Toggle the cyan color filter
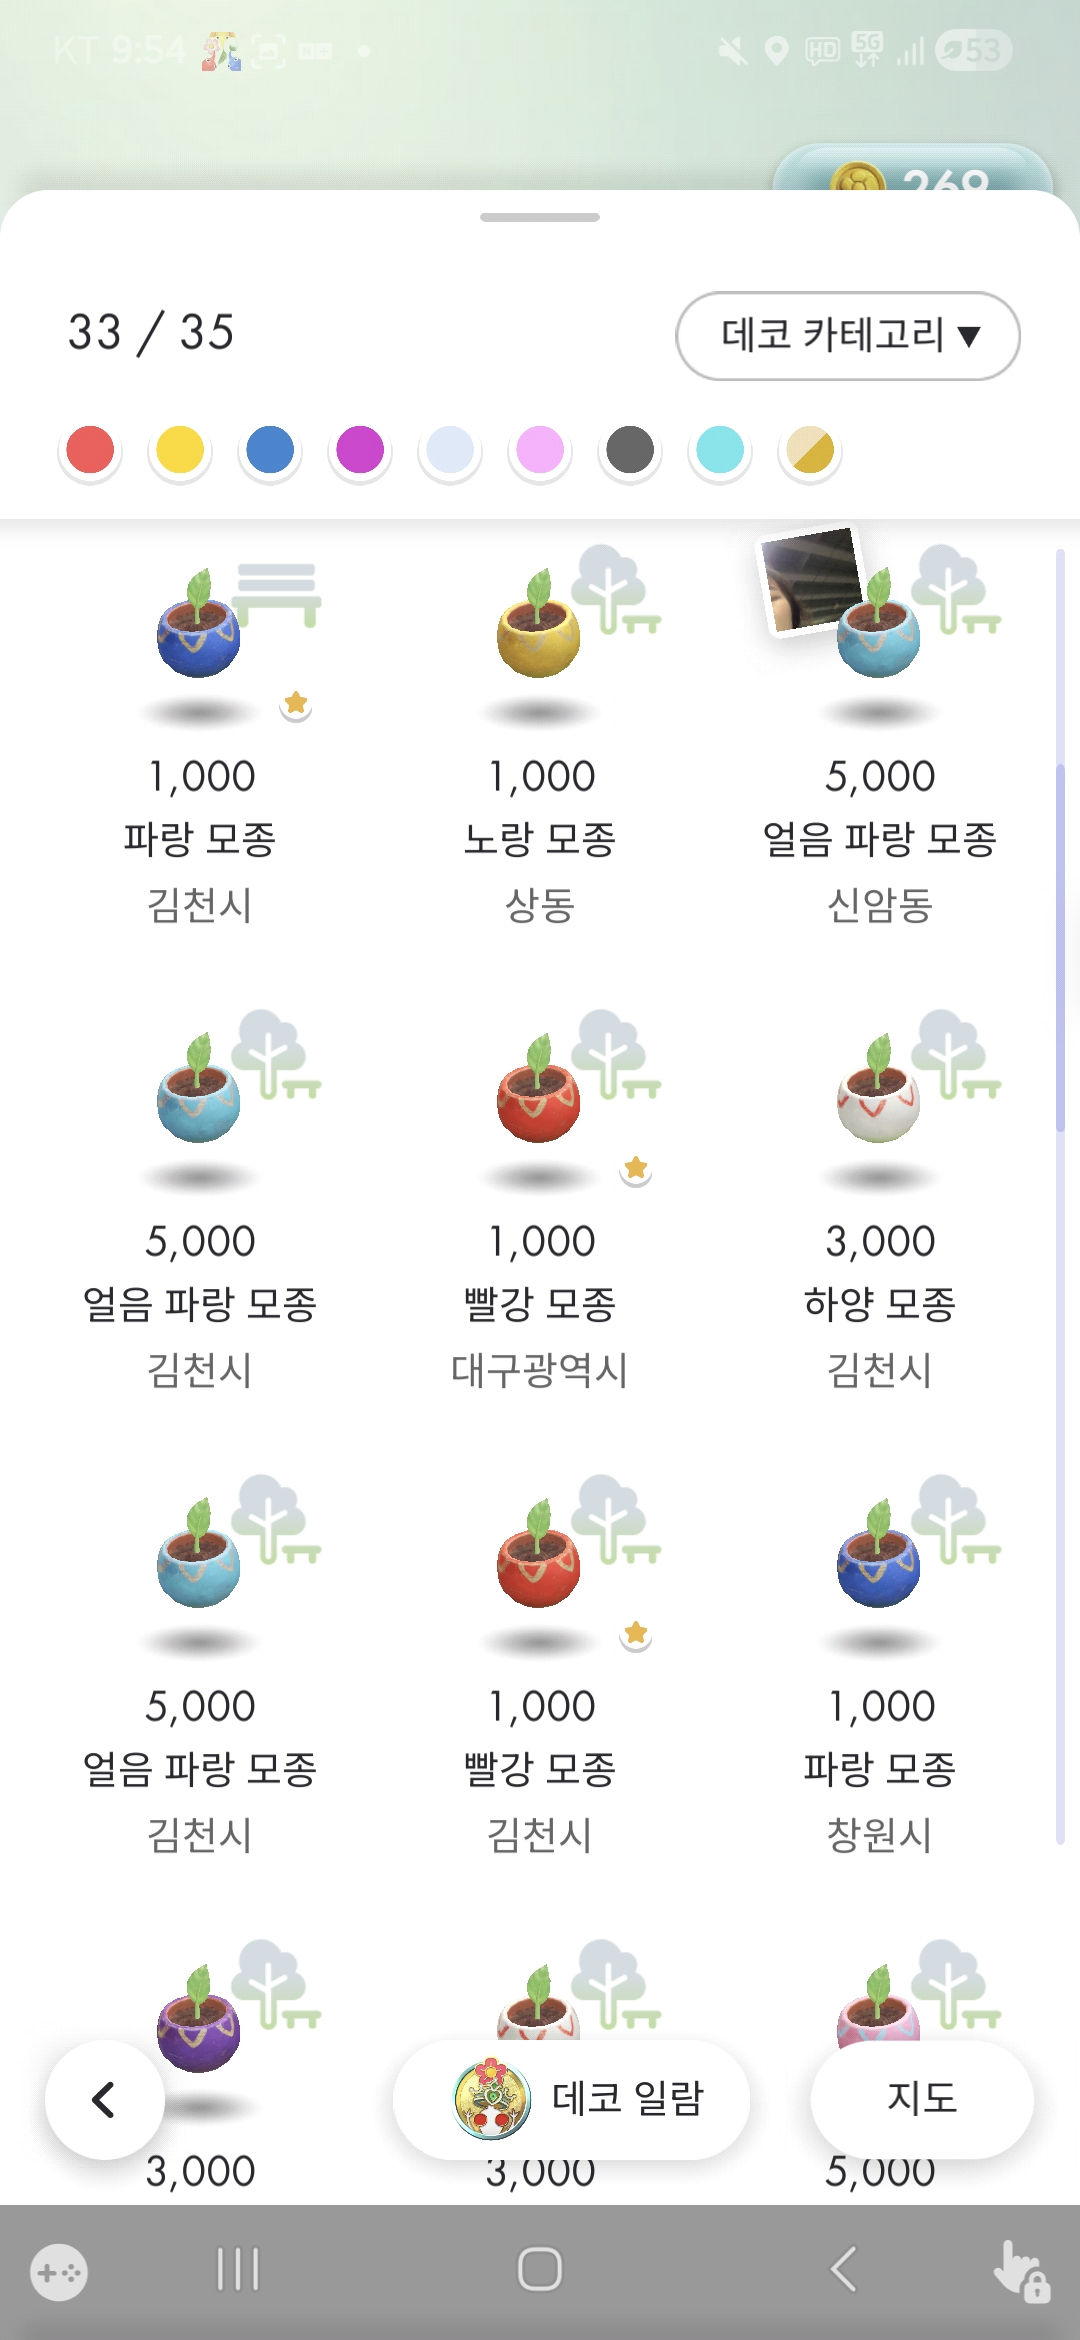The height and width of the screenshot is (2340, 1080). click(720, 450)
